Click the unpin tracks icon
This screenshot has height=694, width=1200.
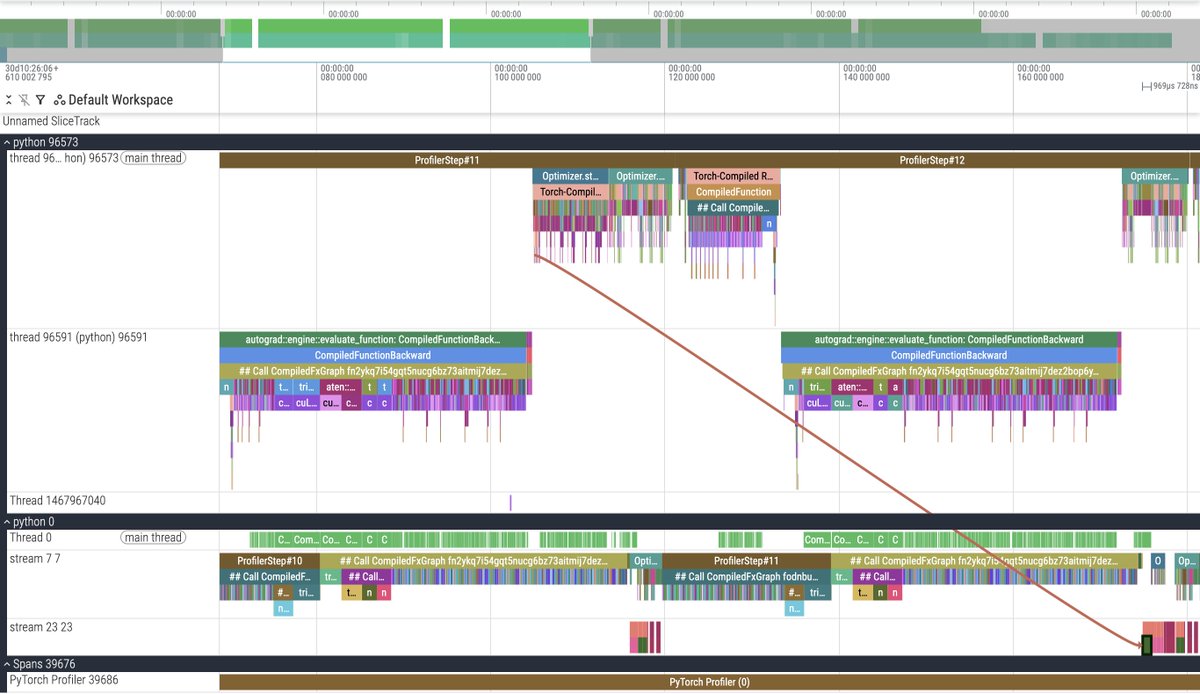[24, 100]
